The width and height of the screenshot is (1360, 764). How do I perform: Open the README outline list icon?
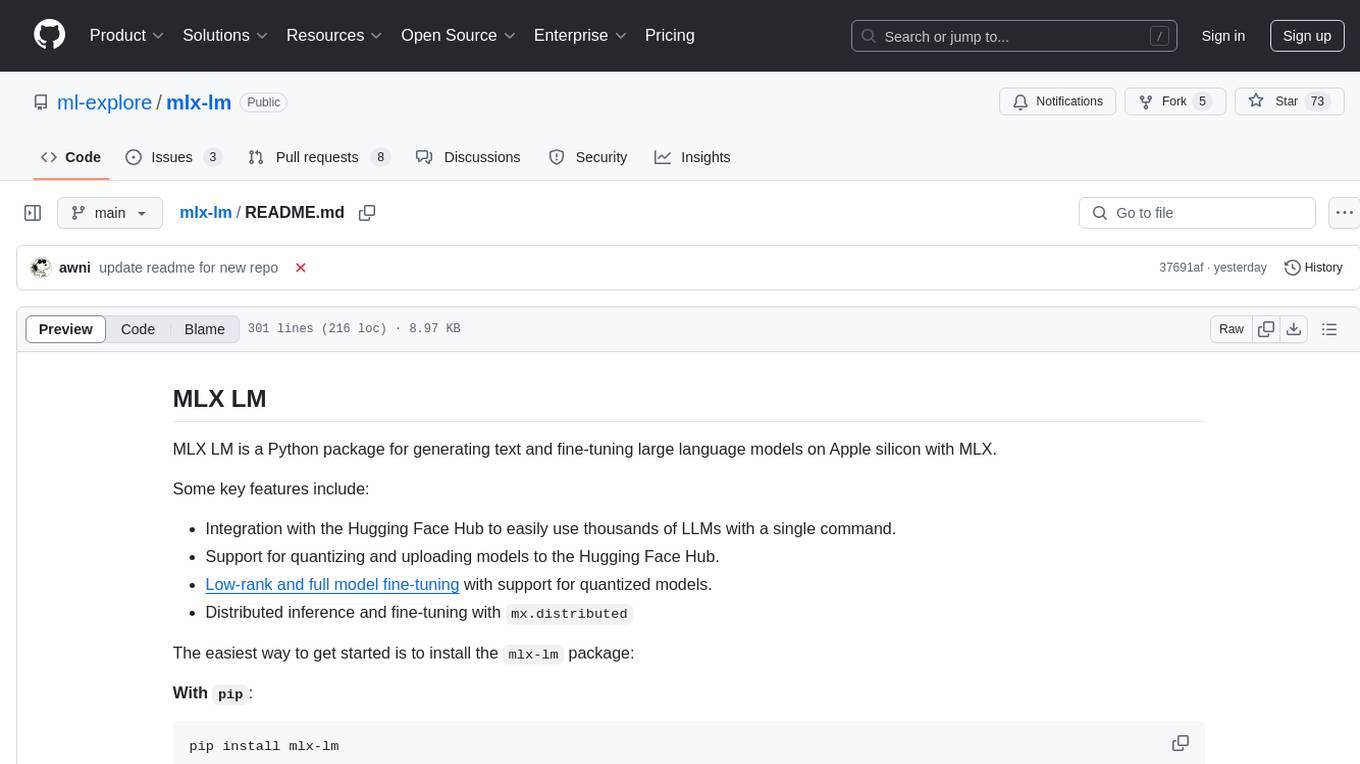coord(1329,329)
